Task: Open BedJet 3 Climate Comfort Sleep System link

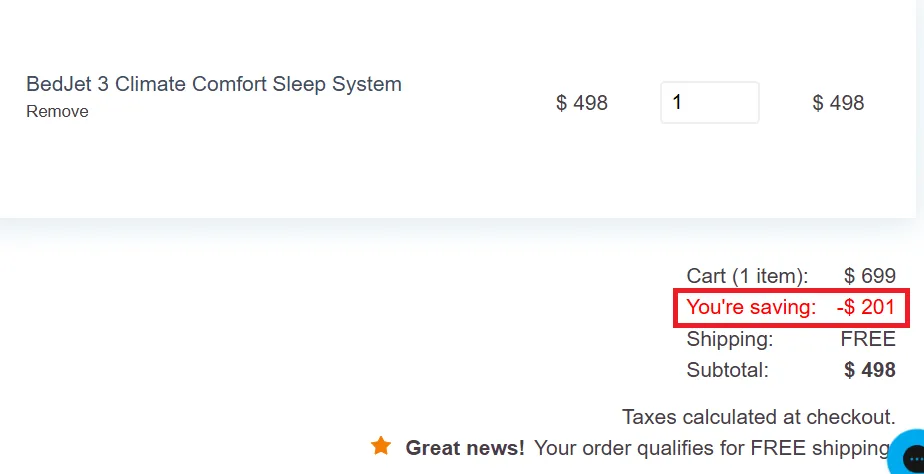Action: [214, 84]
